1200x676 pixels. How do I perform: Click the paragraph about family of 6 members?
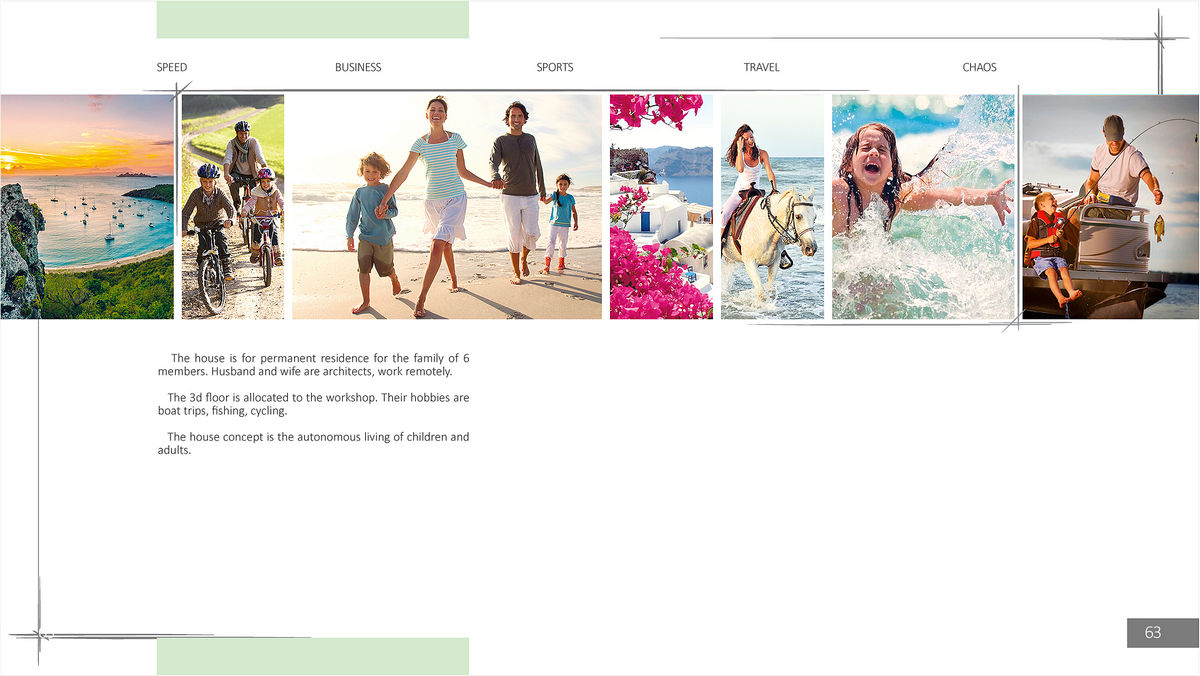point(314,365)
